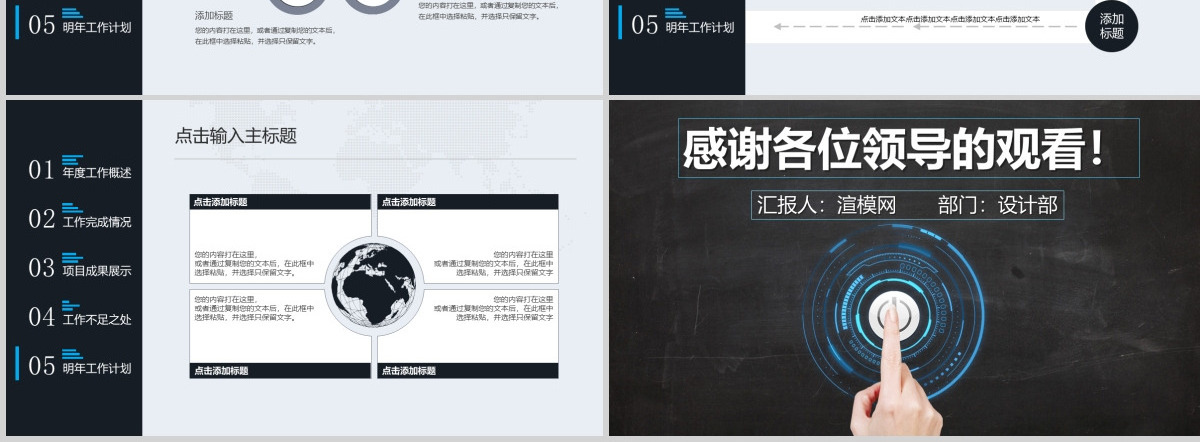Image resolution: width=1200 pixels, height=442 pixels.
Task: Click the upper-left 点击添加标题 box header
Action: tap(280, 202)
